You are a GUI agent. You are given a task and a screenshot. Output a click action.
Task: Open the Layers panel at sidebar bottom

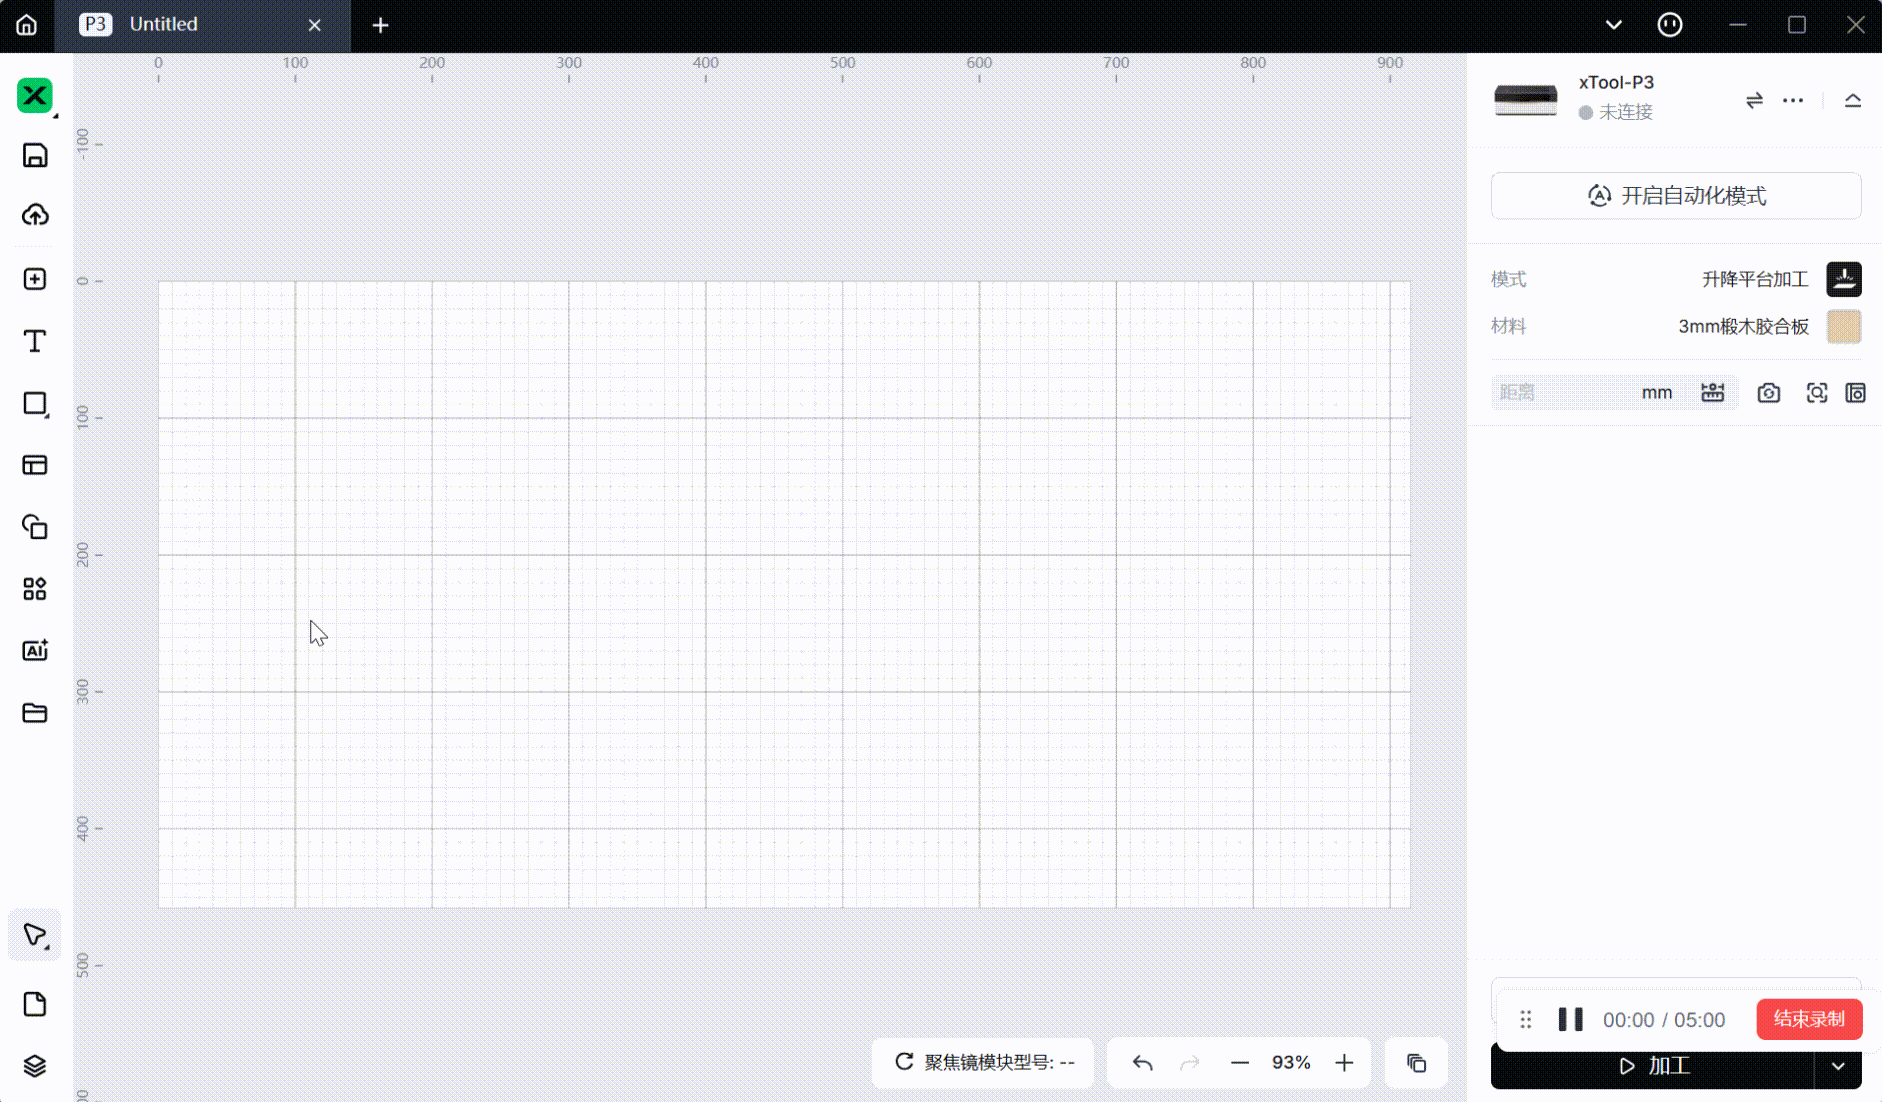pyautogui.click(x=34, y=1065)
